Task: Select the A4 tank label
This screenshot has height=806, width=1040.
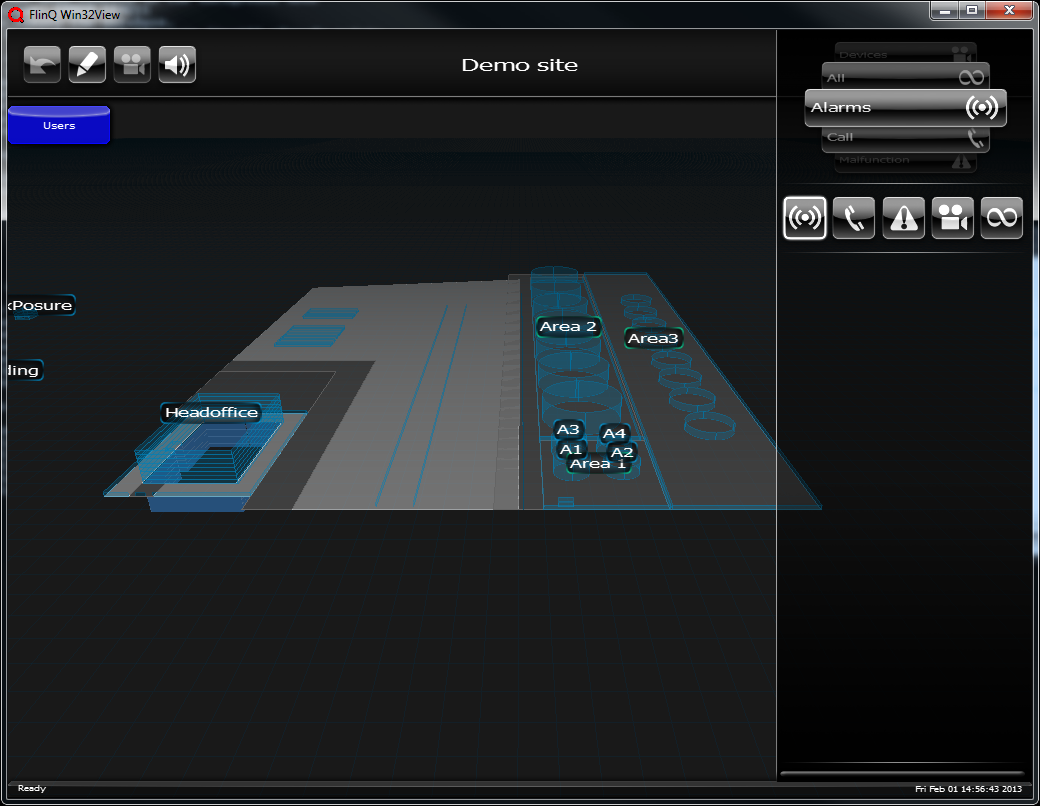Action: pos(614,434)
